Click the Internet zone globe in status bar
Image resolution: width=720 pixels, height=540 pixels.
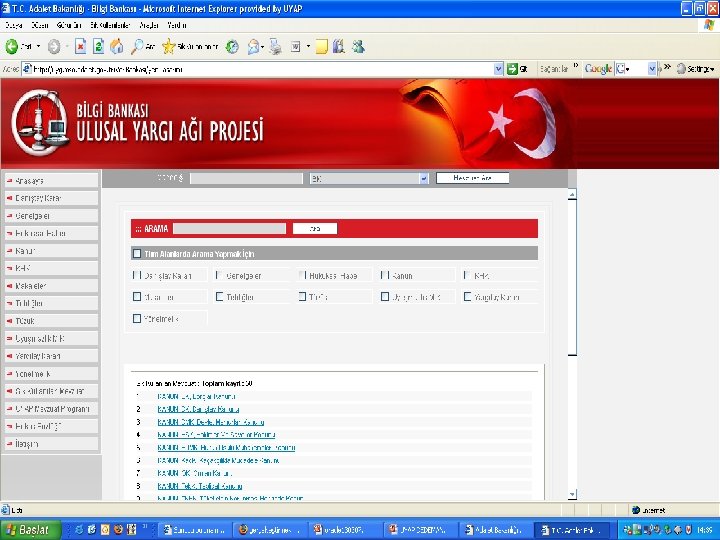point(636,510)
